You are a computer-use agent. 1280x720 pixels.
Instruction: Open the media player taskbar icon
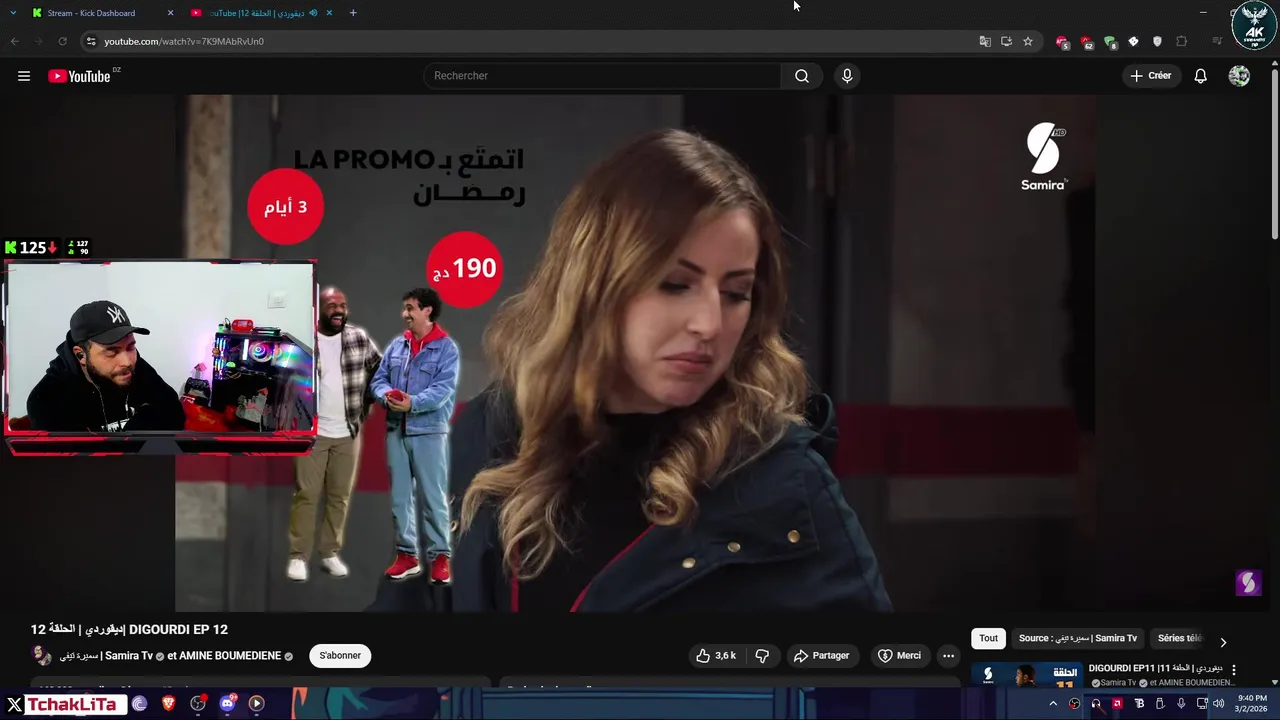coord(256,704)
